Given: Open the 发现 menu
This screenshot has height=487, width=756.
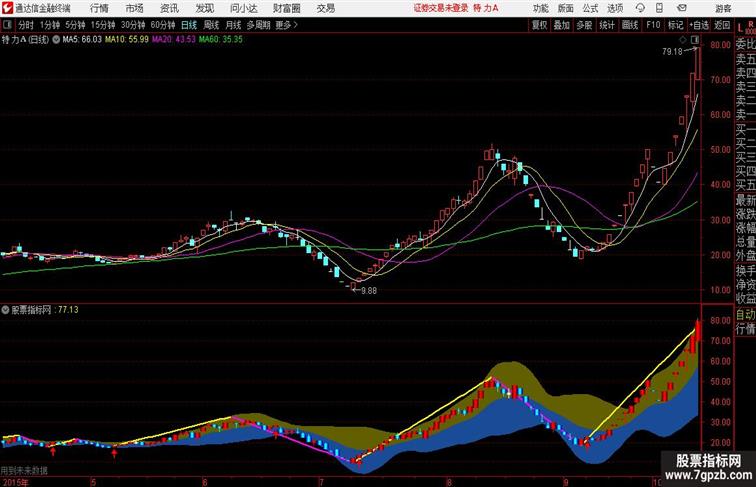Looking at the screenshot, I should point(204,8).
